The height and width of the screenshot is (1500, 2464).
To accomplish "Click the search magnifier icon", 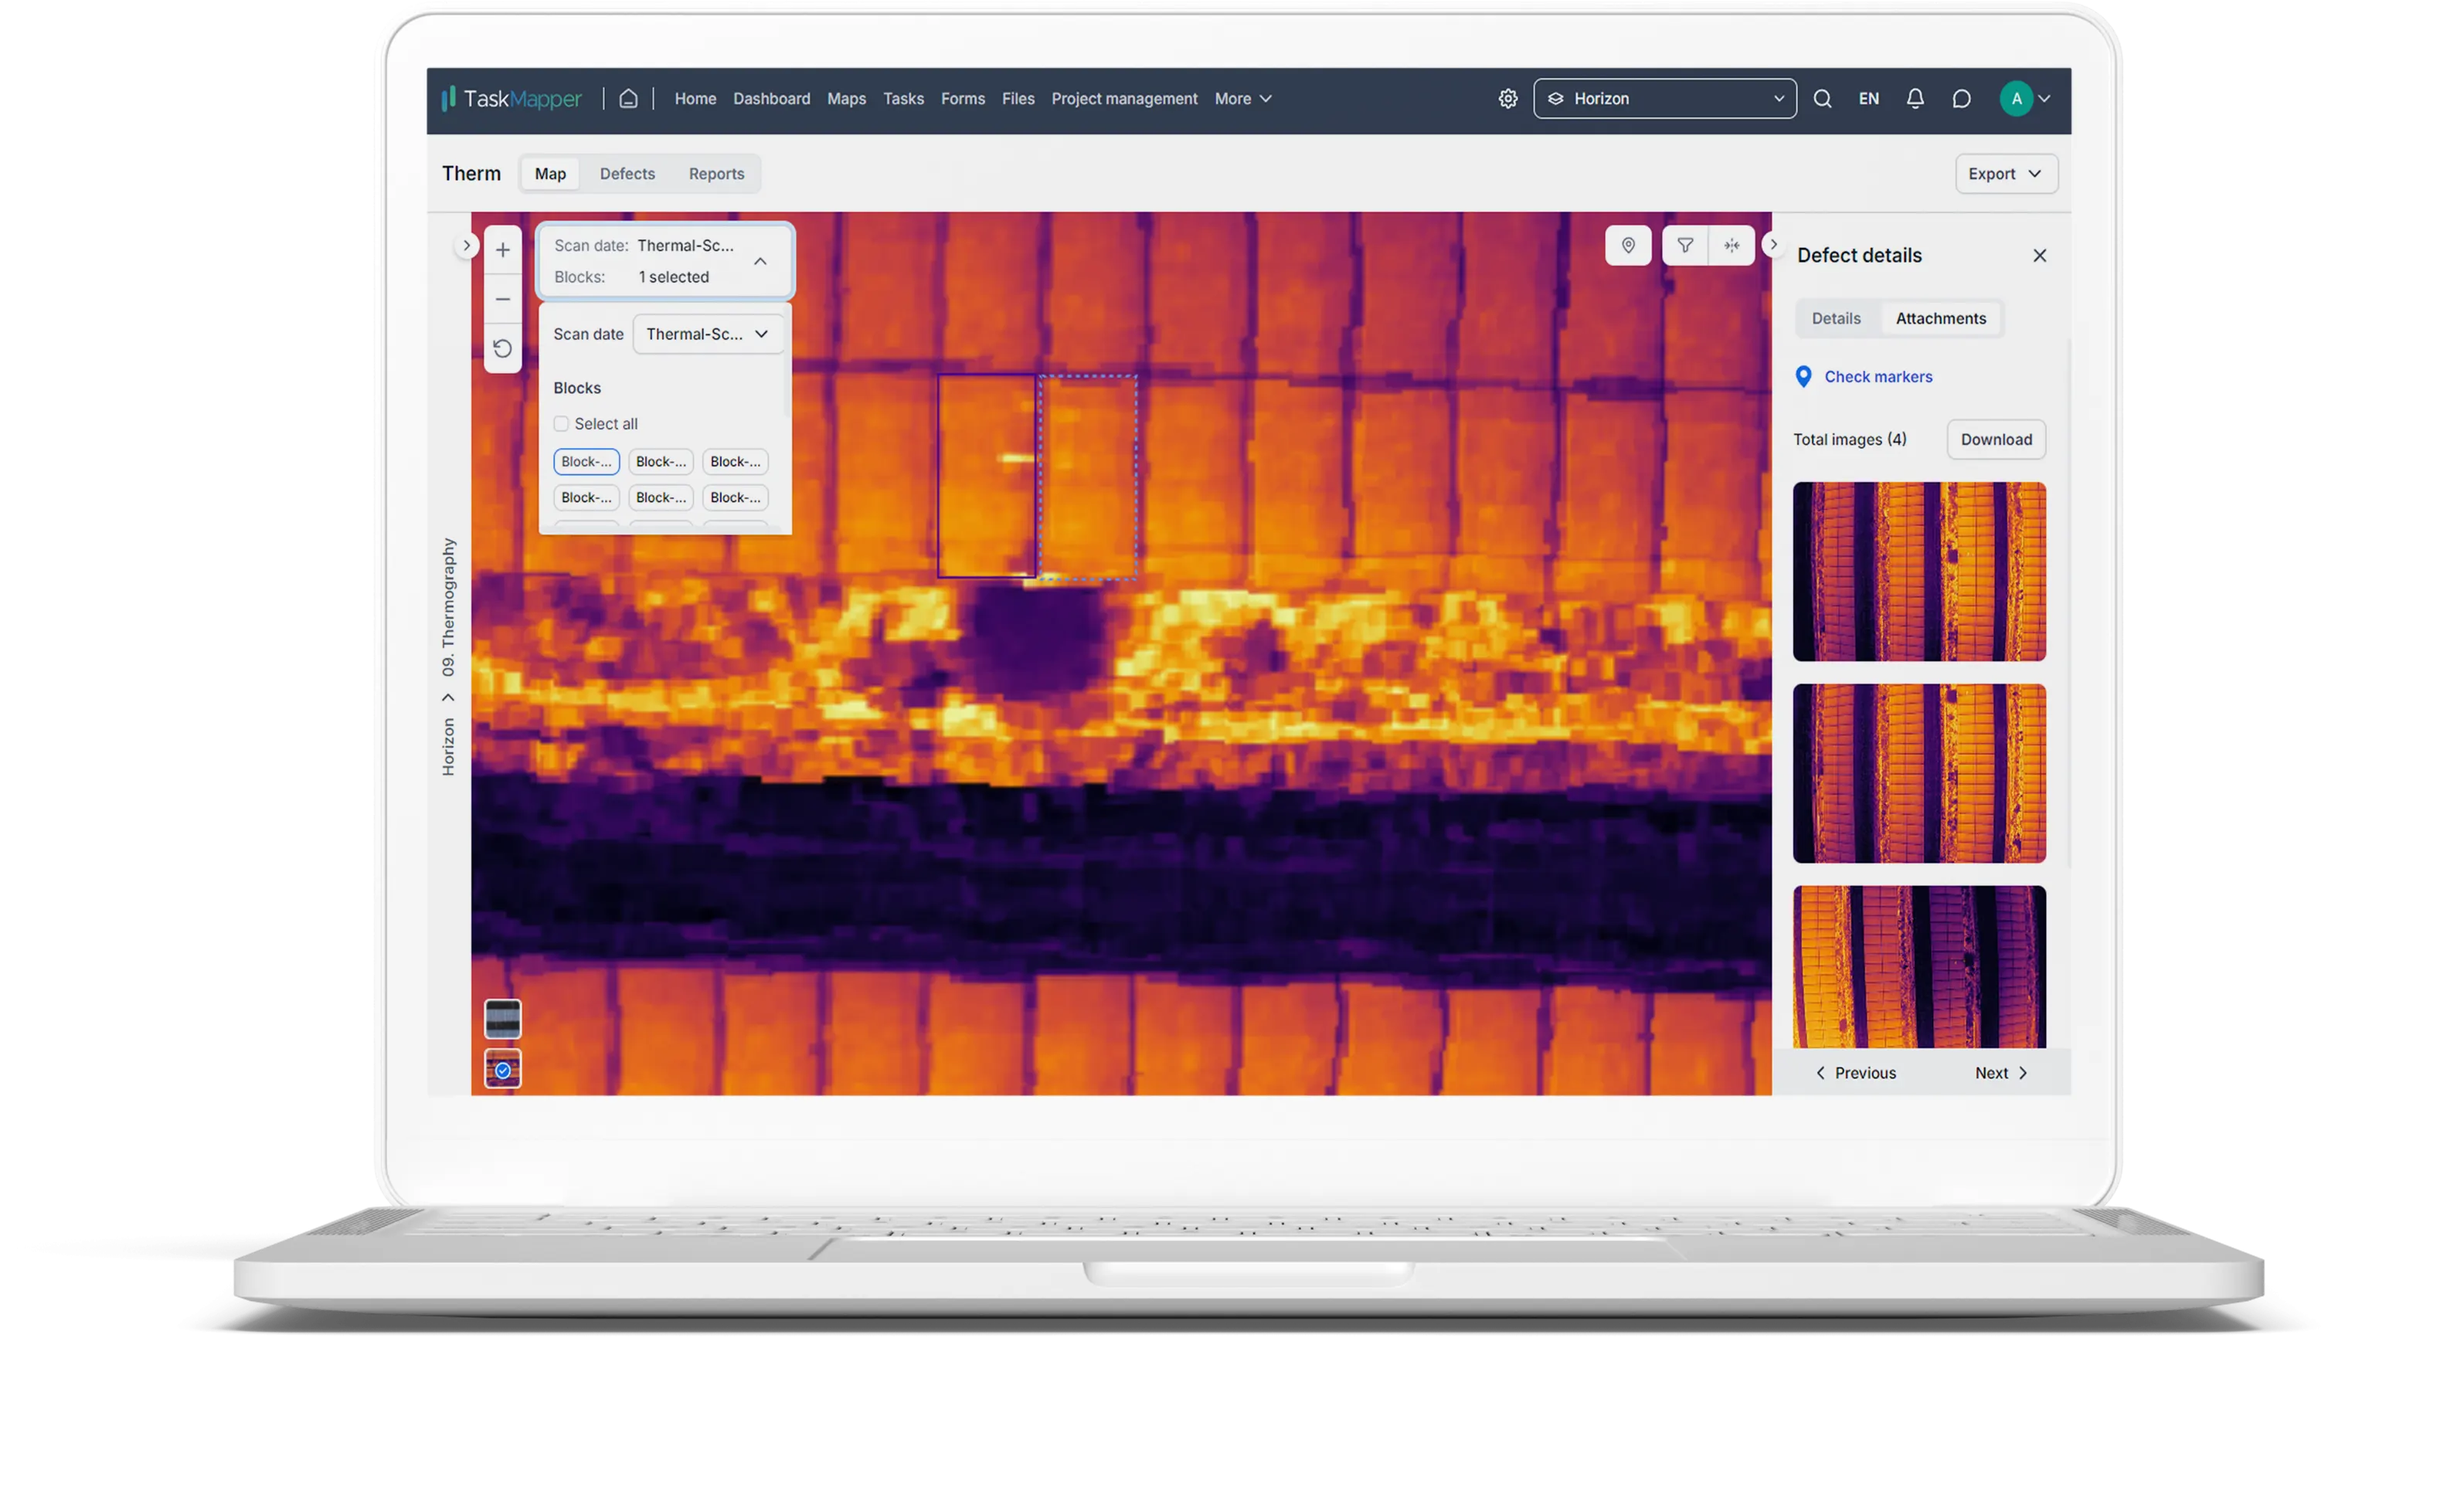I will [x=1822, y=98].
